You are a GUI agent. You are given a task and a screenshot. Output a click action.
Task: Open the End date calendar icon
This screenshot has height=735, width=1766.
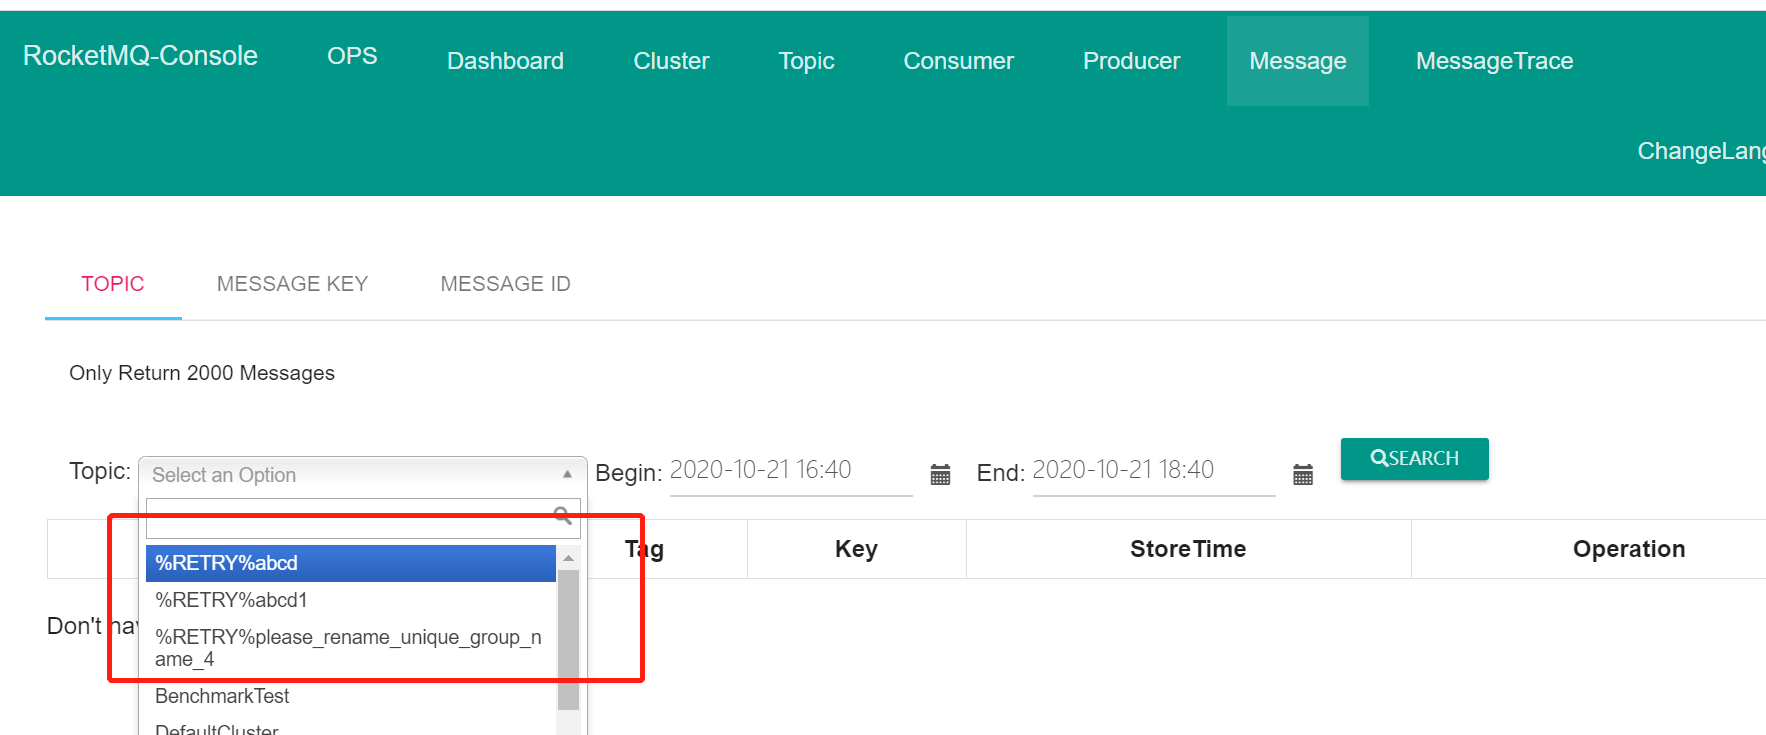(x=1302, y=475)
